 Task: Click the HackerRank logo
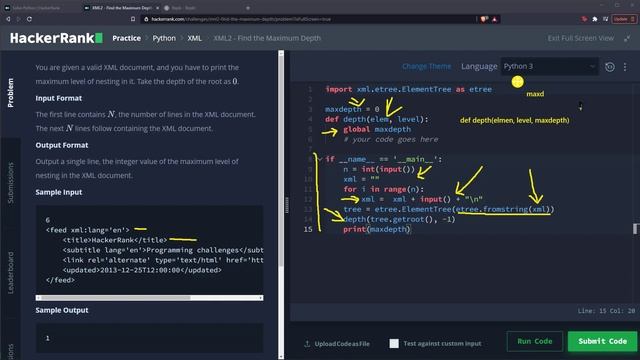point(56,38)
